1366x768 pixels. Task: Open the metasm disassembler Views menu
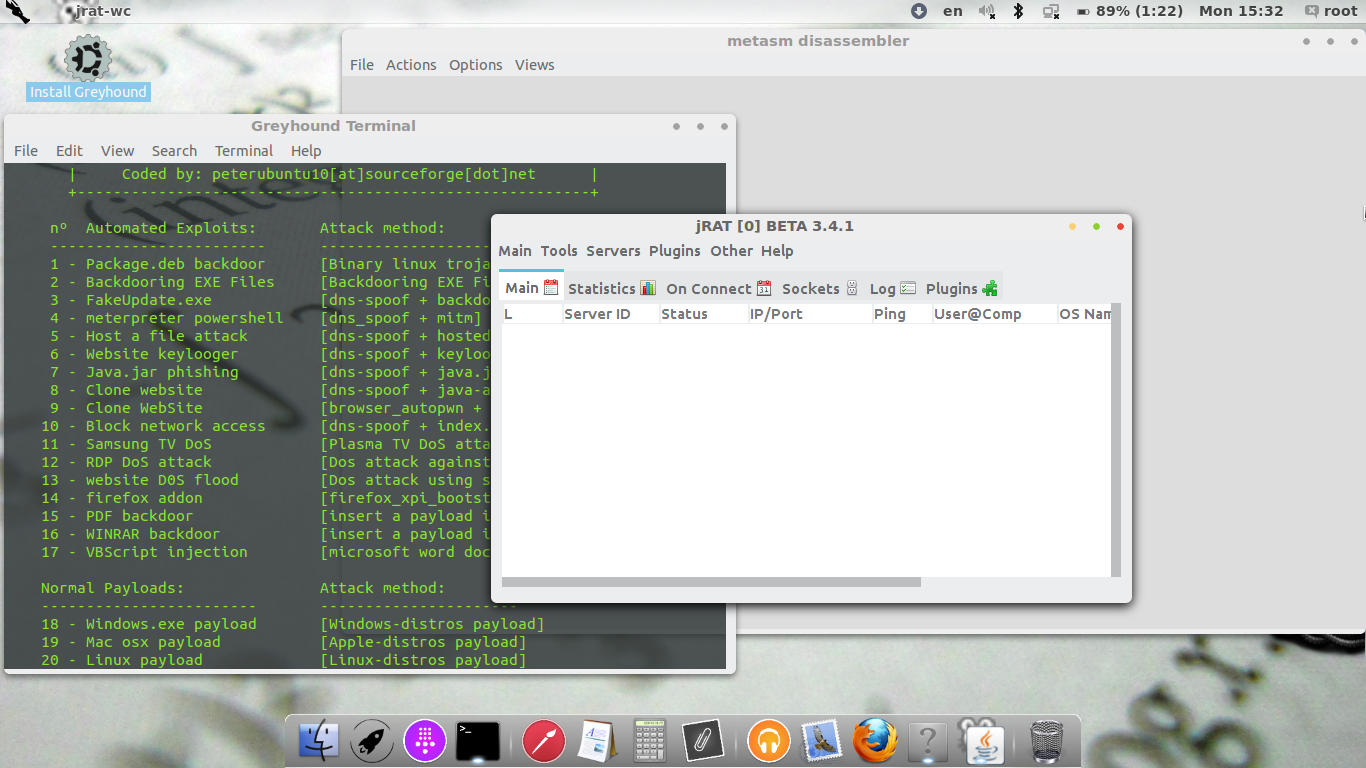(535, 65)
